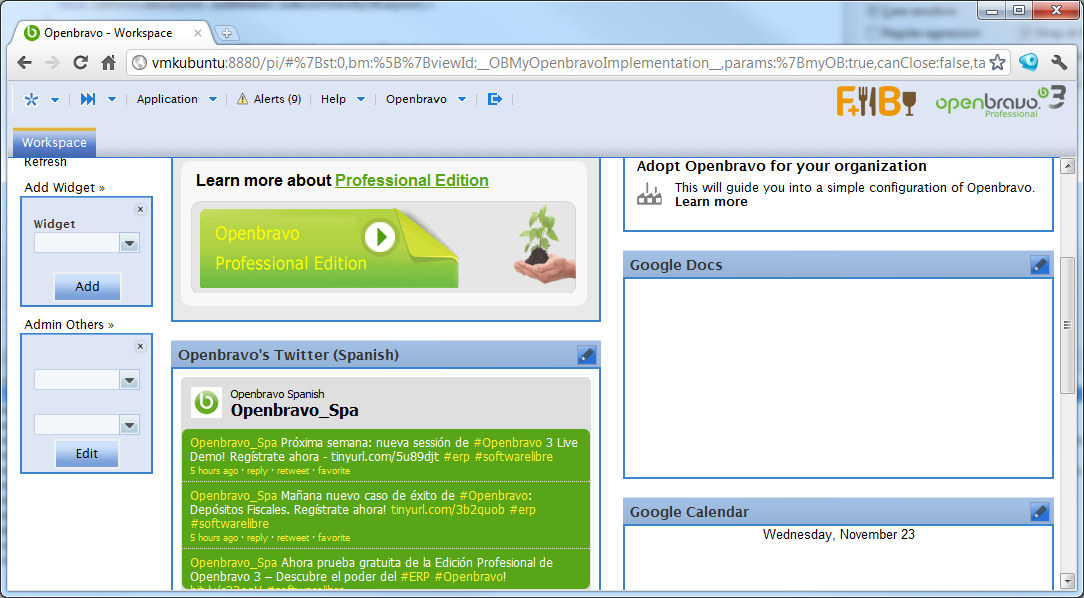
Task: Open tinyurl.com/3b2quob link in tweet
Action: 448,510
